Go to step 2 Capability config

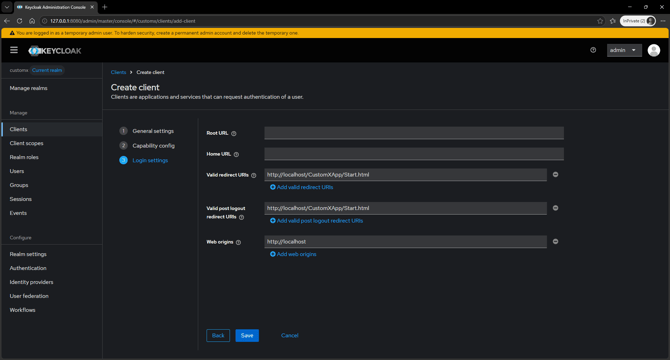tap(147, 146)
